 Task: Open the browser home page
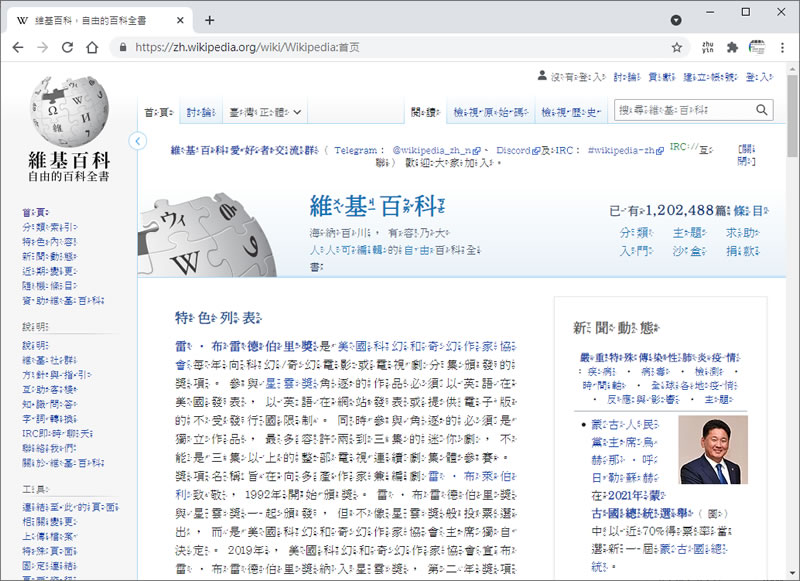pos(92,47)
